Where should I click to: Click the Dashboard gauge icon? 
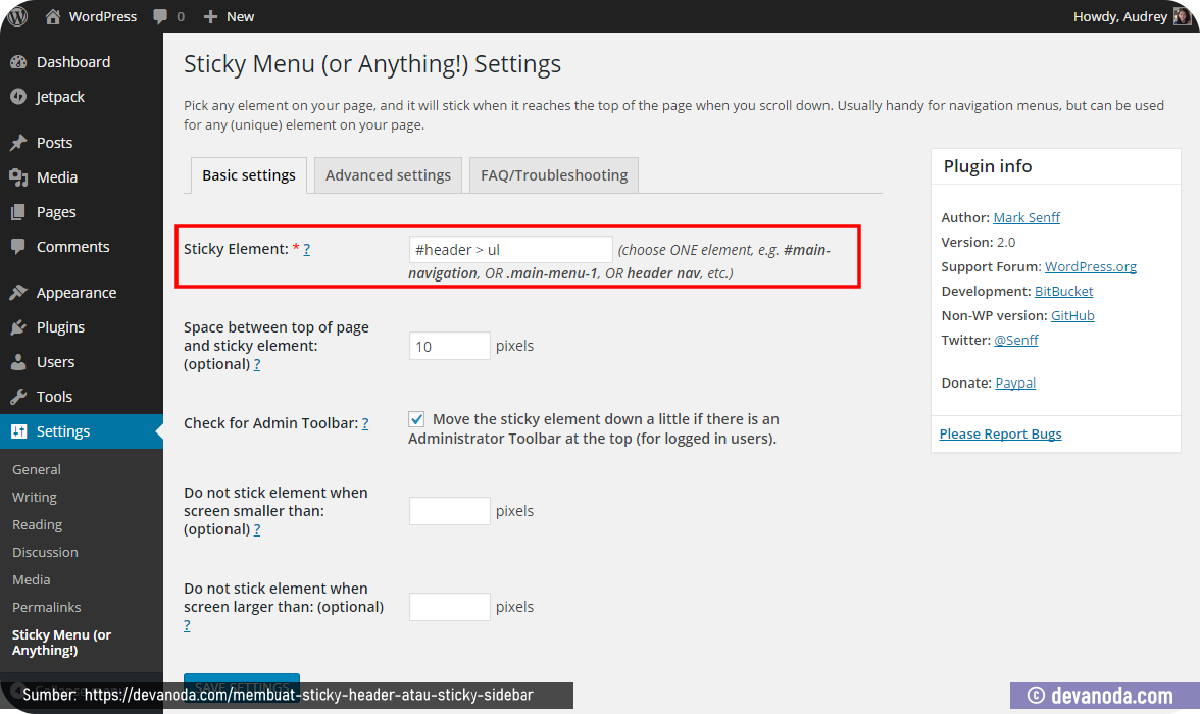(x=18, y=62)
